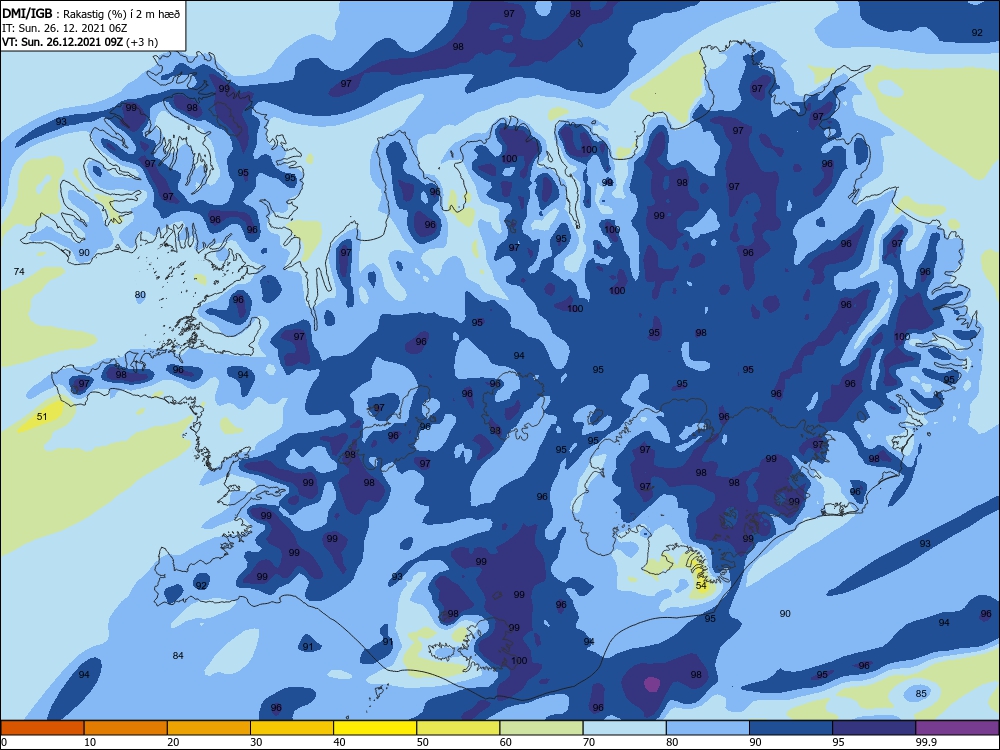Click the "54" humidity value on the map
The height and width of the screenshot is (750, 1000).
[x=701, y=585]
